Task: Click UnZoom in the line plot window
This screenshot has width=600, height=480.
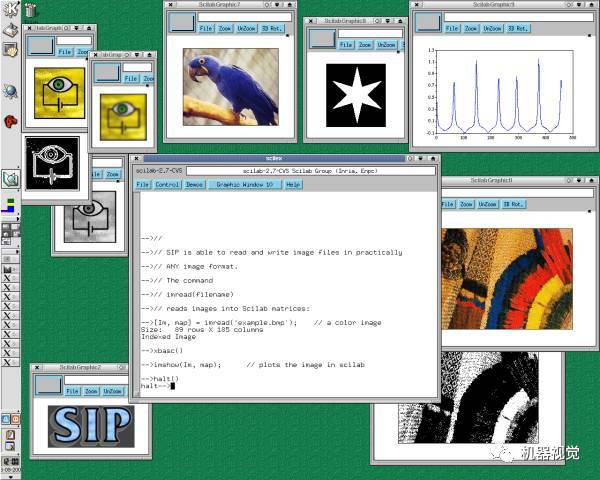Action: coord(492,29)
